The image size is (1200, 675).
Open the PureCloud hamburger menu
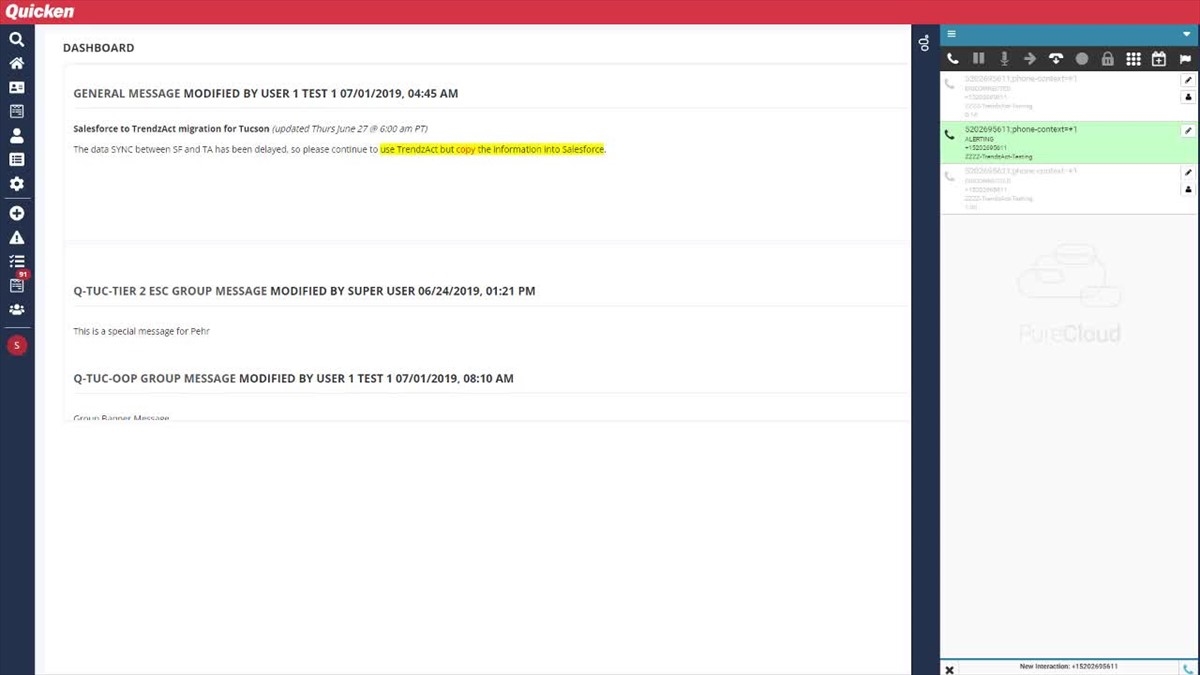click(x=952, y=34)
